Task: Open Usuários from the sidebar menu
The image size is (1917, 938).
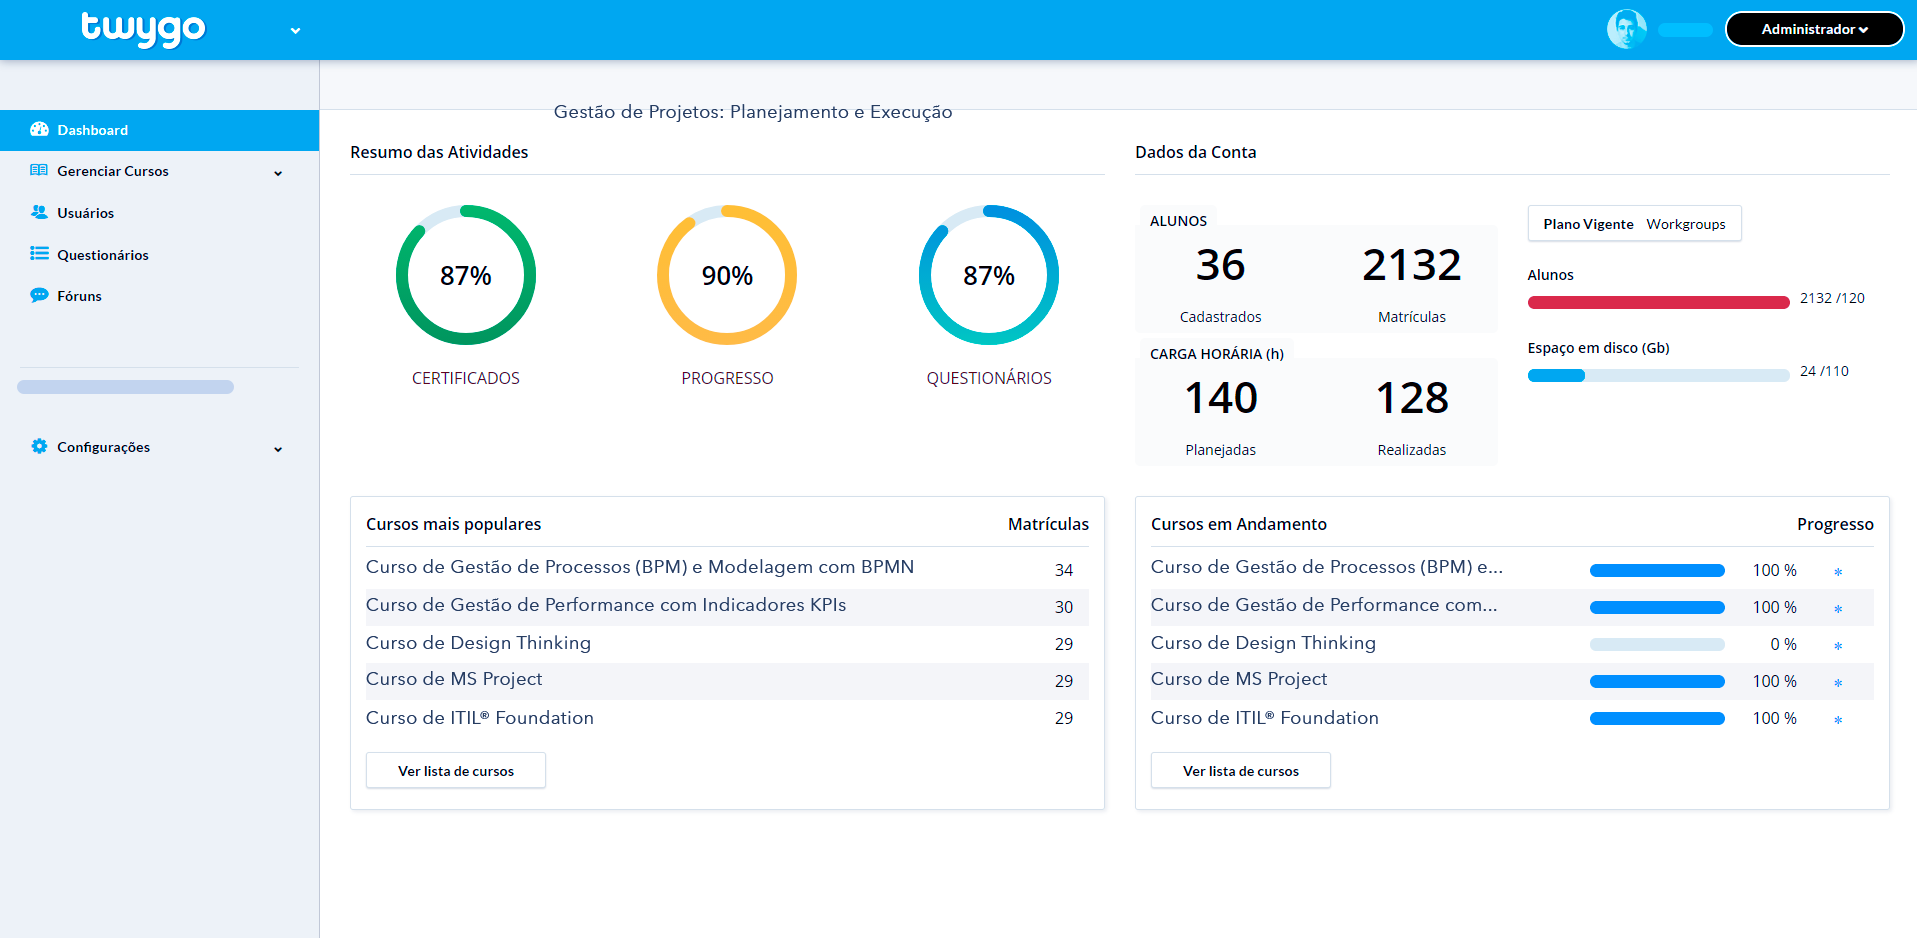Action: (85, 213)
